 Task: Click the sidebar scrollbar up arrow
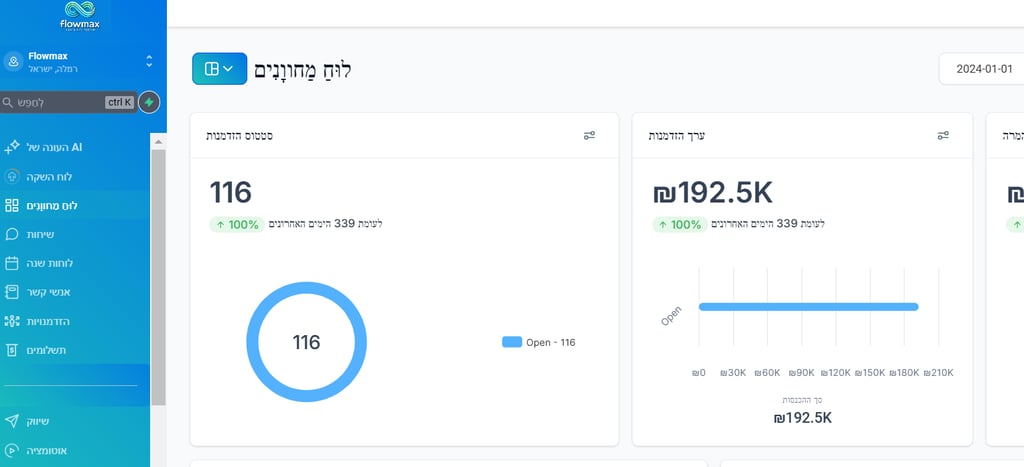[x=158, y=141]
